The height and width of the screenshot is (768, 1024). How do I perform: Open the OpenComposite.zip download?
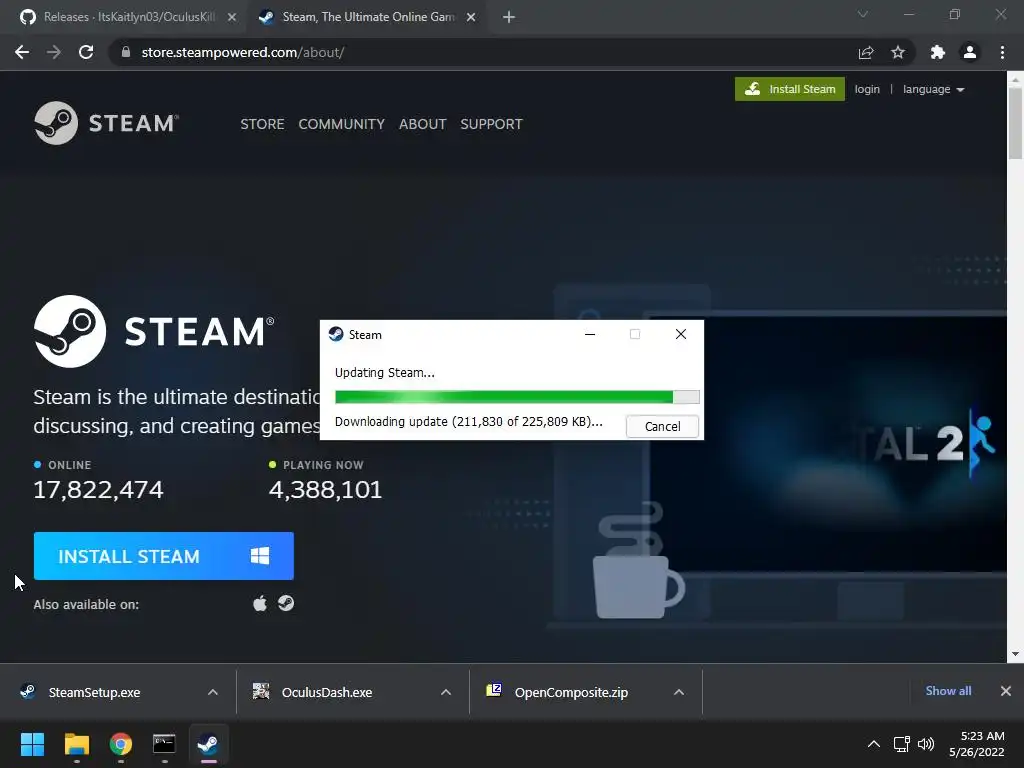pos(571,692)
